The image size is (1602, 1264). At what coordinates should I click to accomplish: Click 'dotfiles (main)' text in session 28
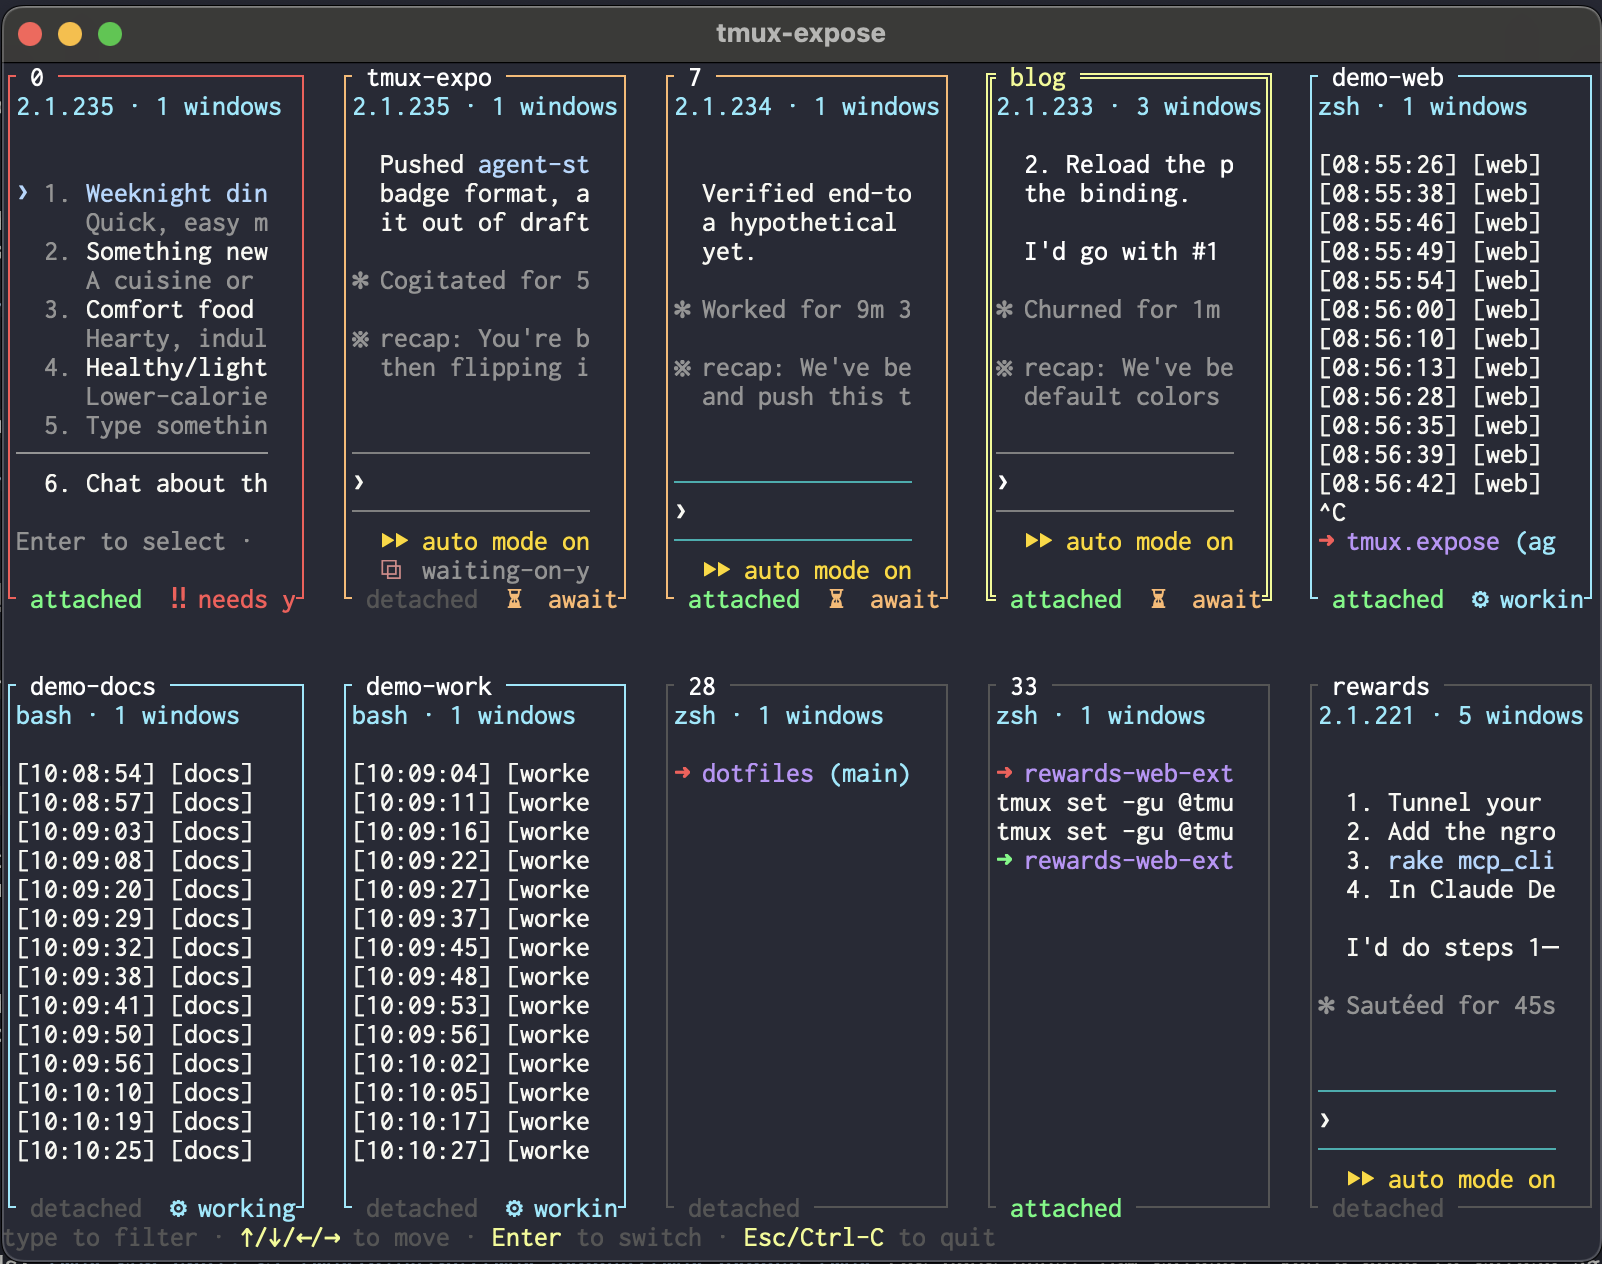pos(806,773)
